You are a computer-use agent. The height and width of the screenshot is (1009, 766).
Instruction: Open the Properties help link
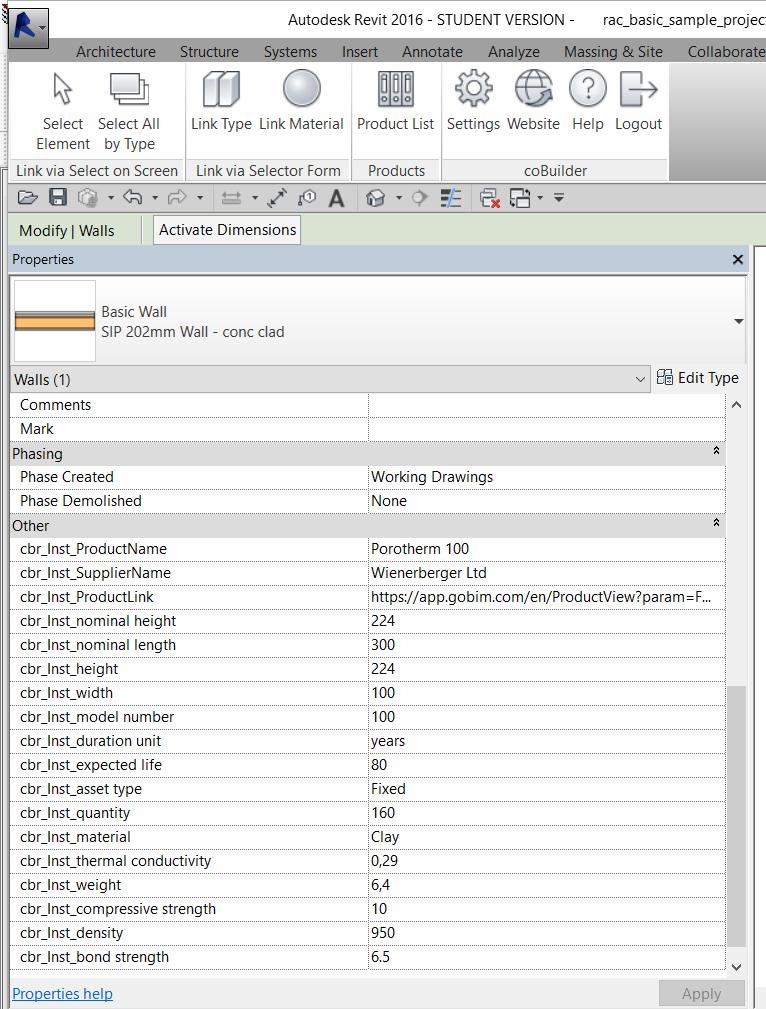pyautogui.click(x=62, y=994)
